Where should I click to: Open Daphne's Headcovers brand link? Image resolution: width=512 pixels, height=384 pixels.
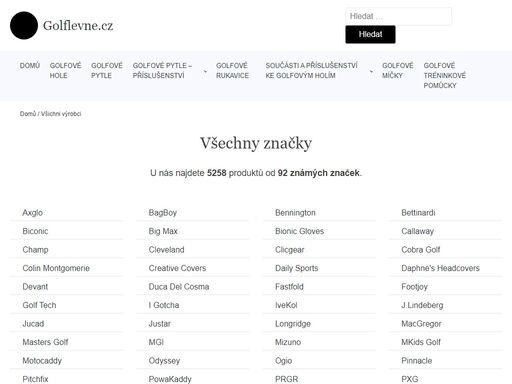click(x=440, y=268)
